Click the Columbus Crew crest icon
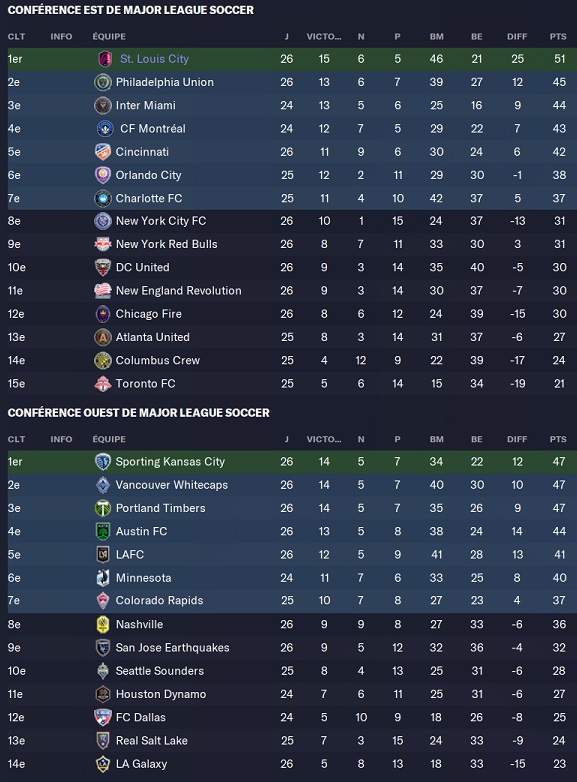Screen dimensions: 577x782 103,360
